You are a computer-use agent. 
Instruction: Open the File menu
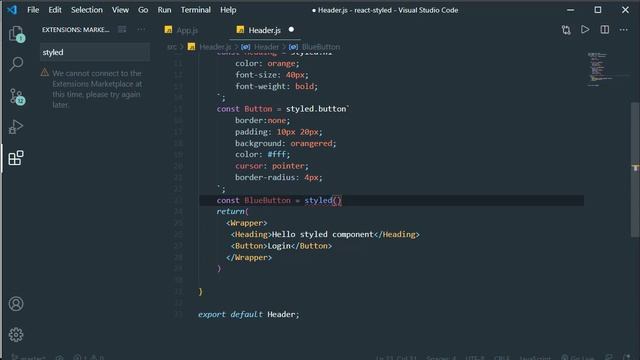pyautogui.click(x=33, y=10)
